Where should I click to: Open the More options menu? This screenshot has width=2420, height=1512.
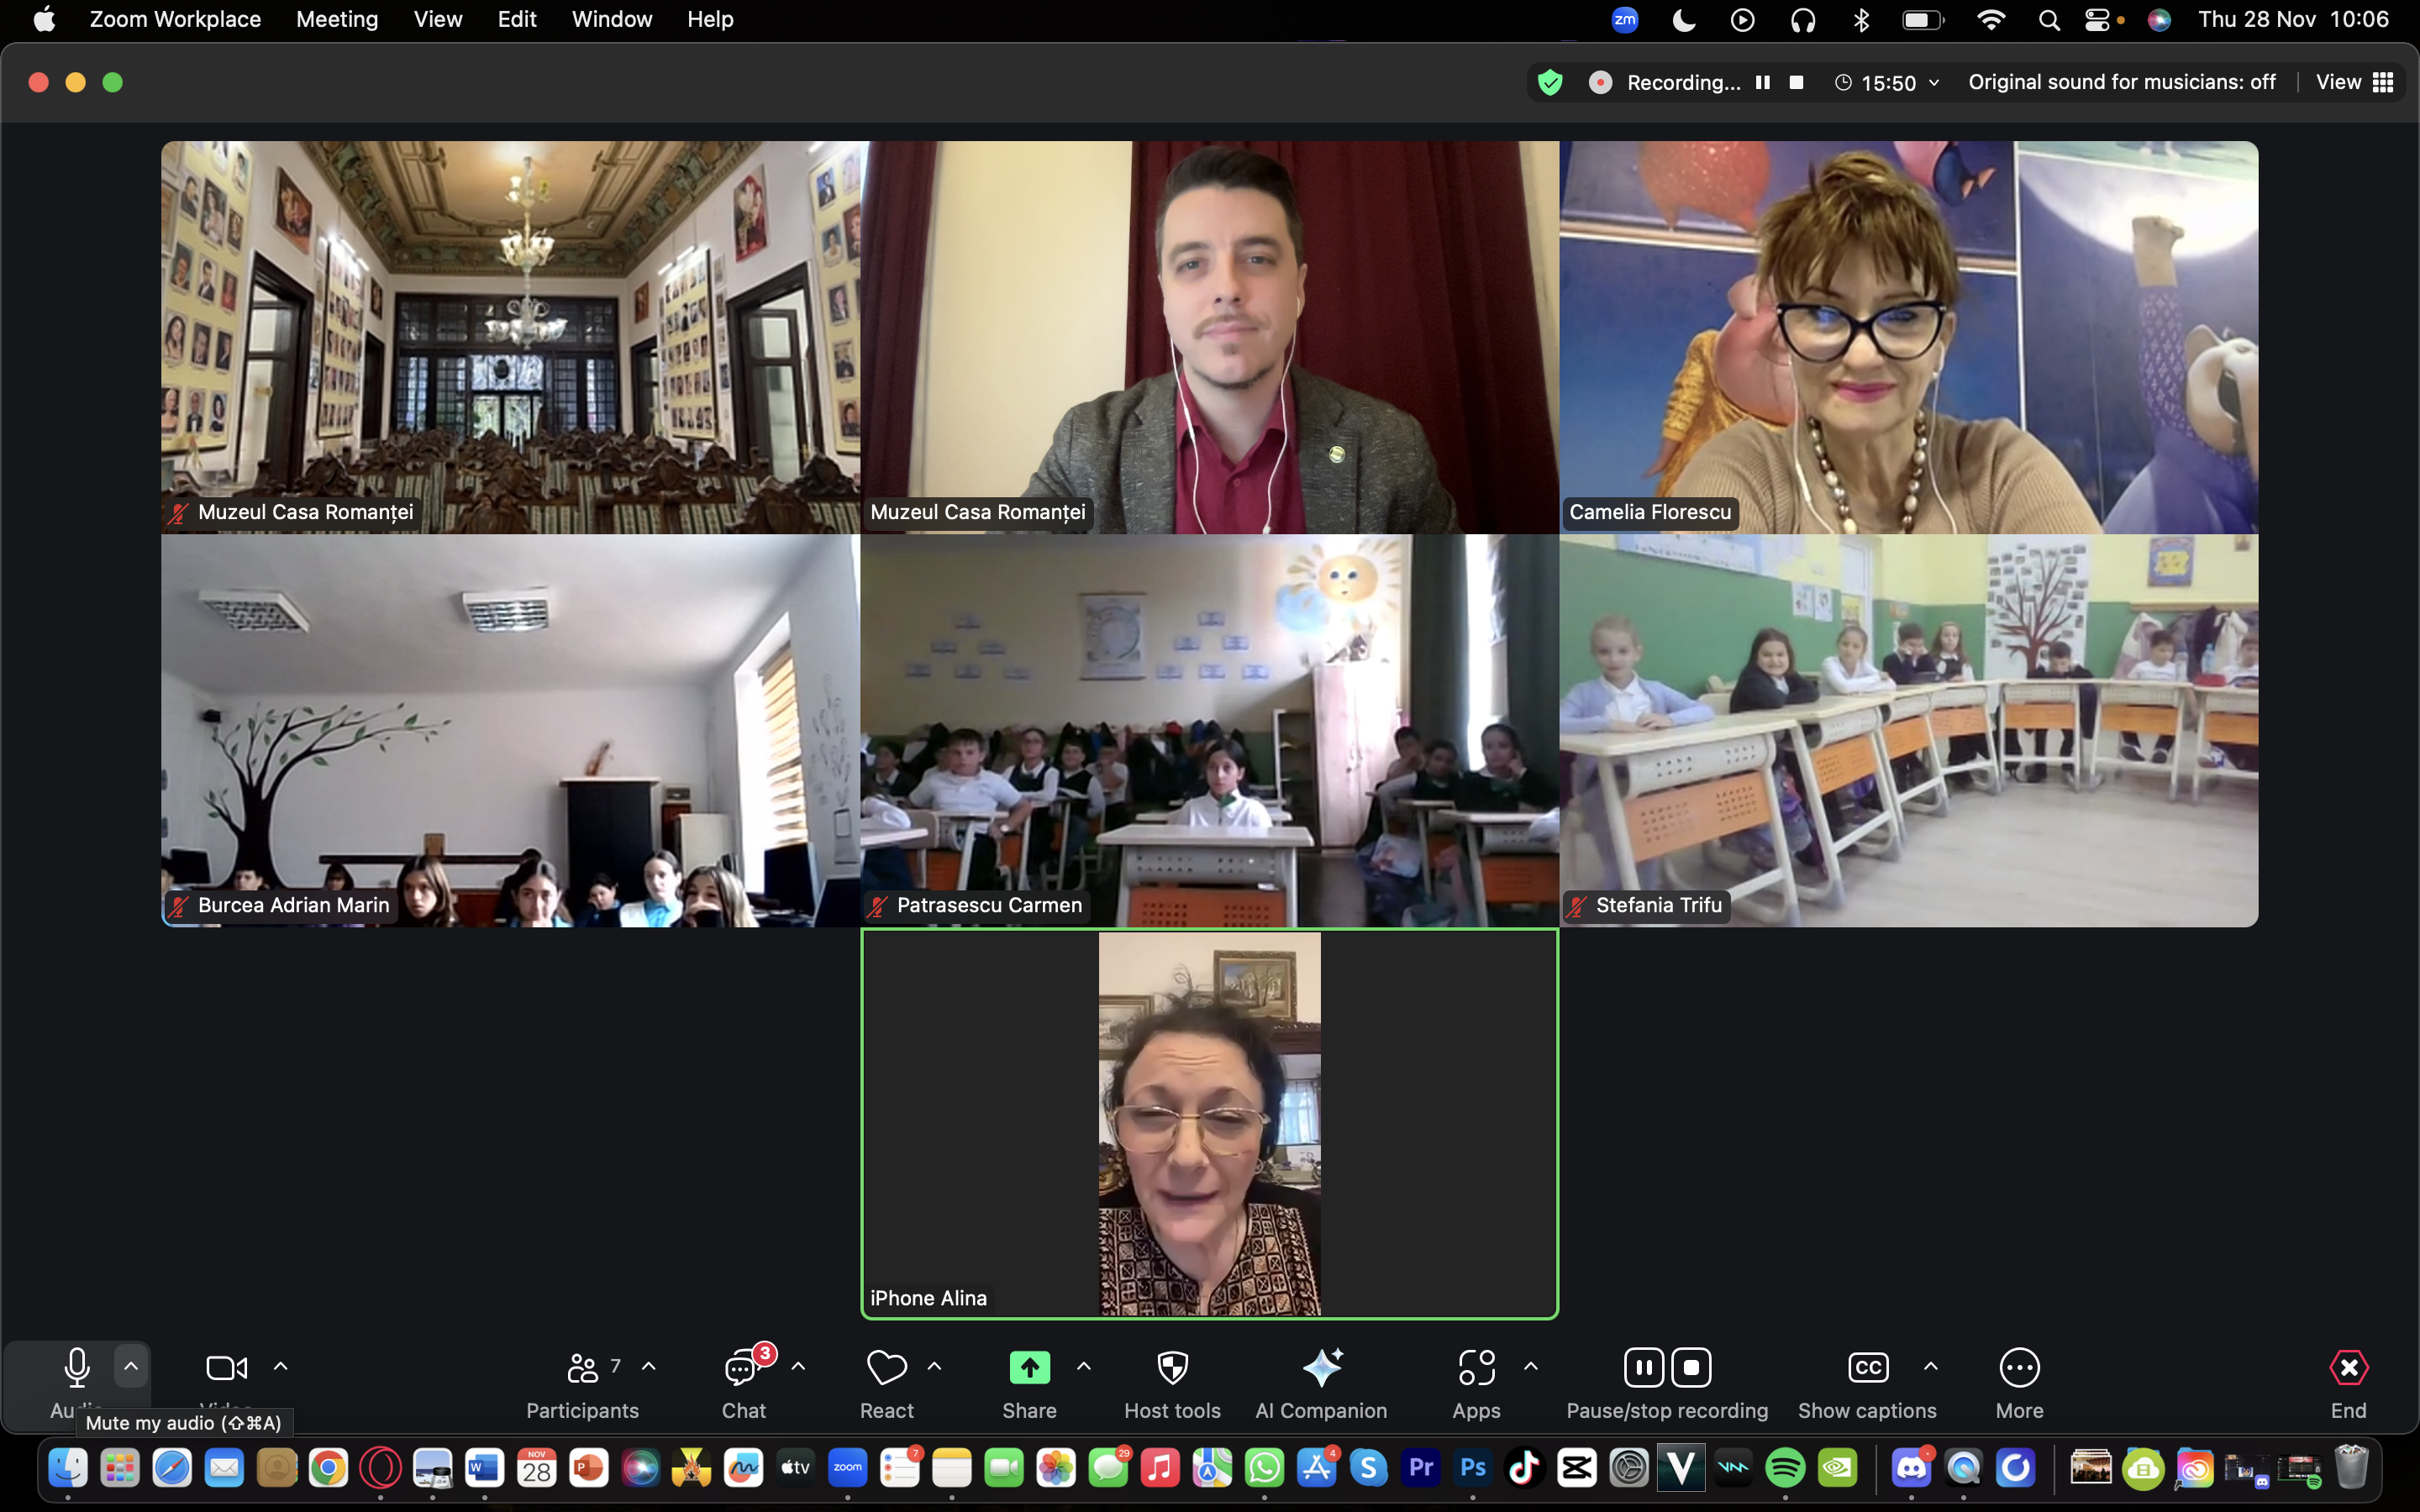tap(2019, 1368)
